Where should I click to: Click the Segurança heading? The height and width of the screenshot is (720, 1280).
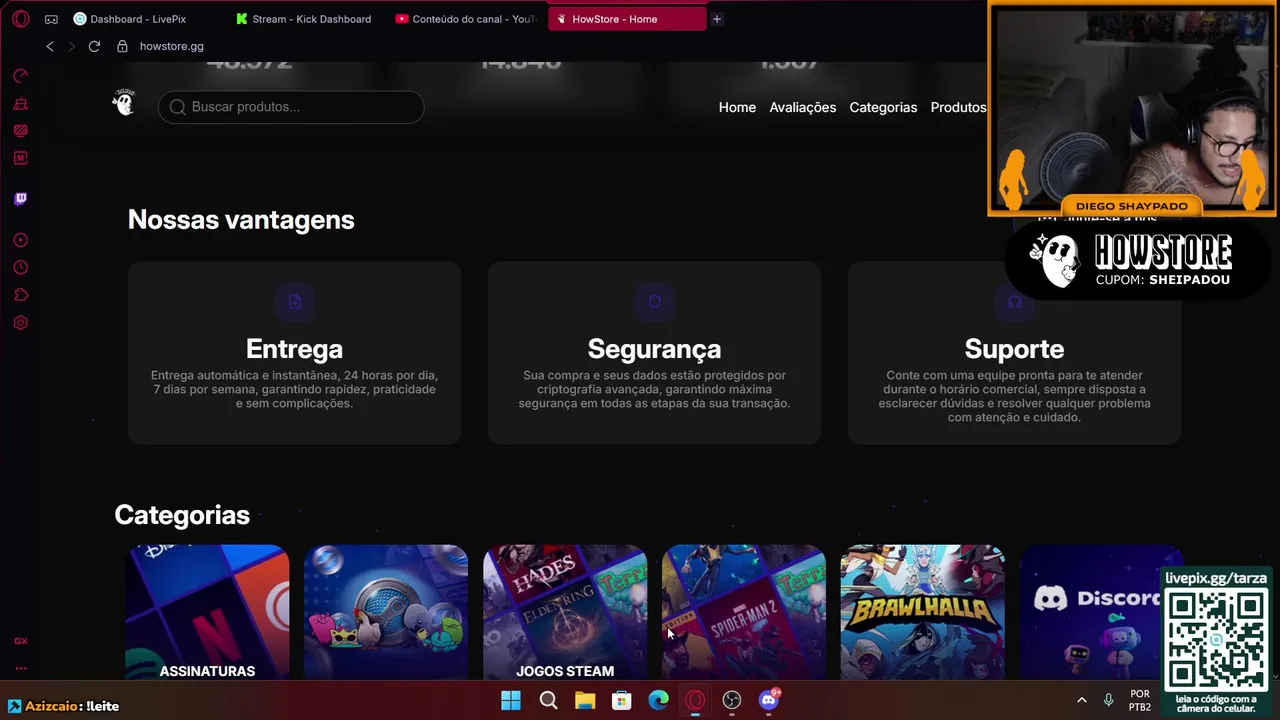tap(654, 348)
